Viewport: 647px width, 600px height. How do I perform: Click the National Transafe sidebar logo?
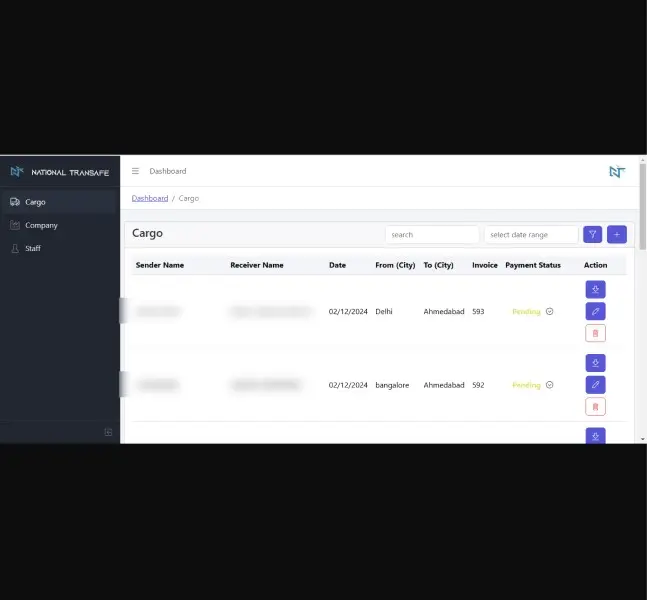coord(60,172)
